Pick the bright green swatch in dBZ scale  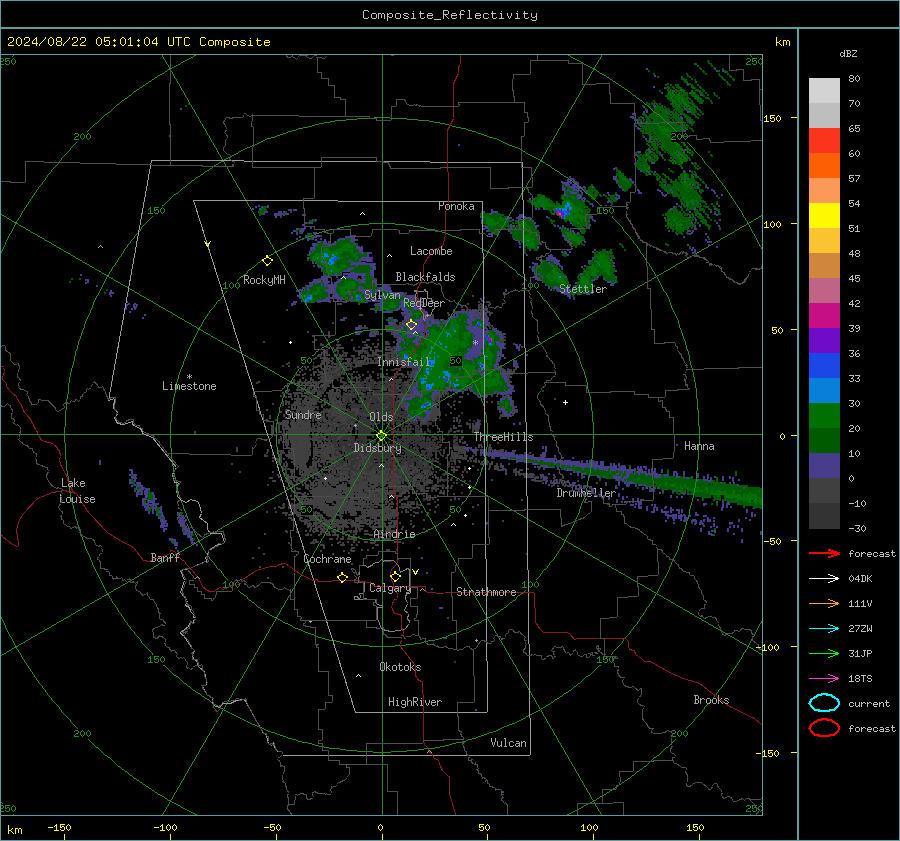[x=824, y=416]
